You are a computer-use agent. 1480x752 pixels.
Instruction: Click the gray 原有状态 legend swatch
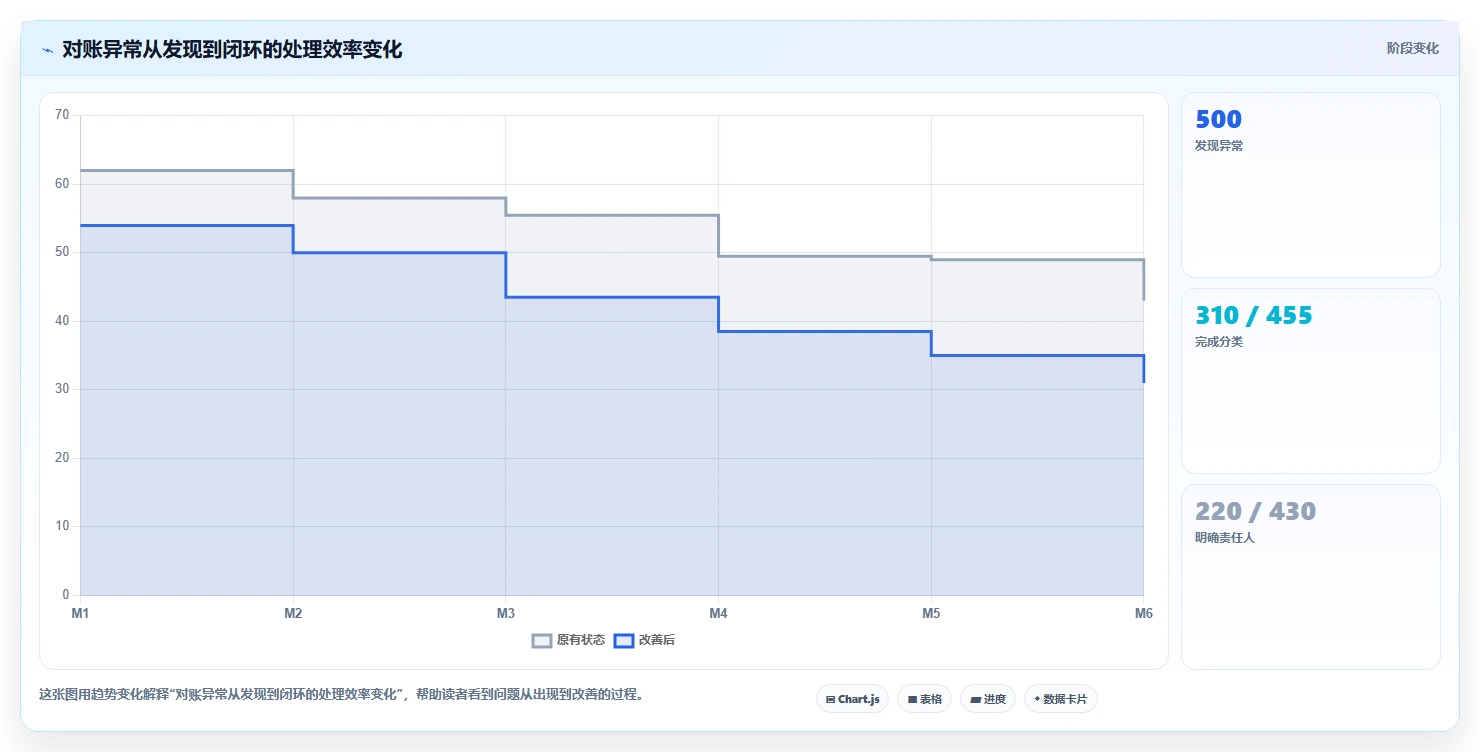tap(542, 640)
